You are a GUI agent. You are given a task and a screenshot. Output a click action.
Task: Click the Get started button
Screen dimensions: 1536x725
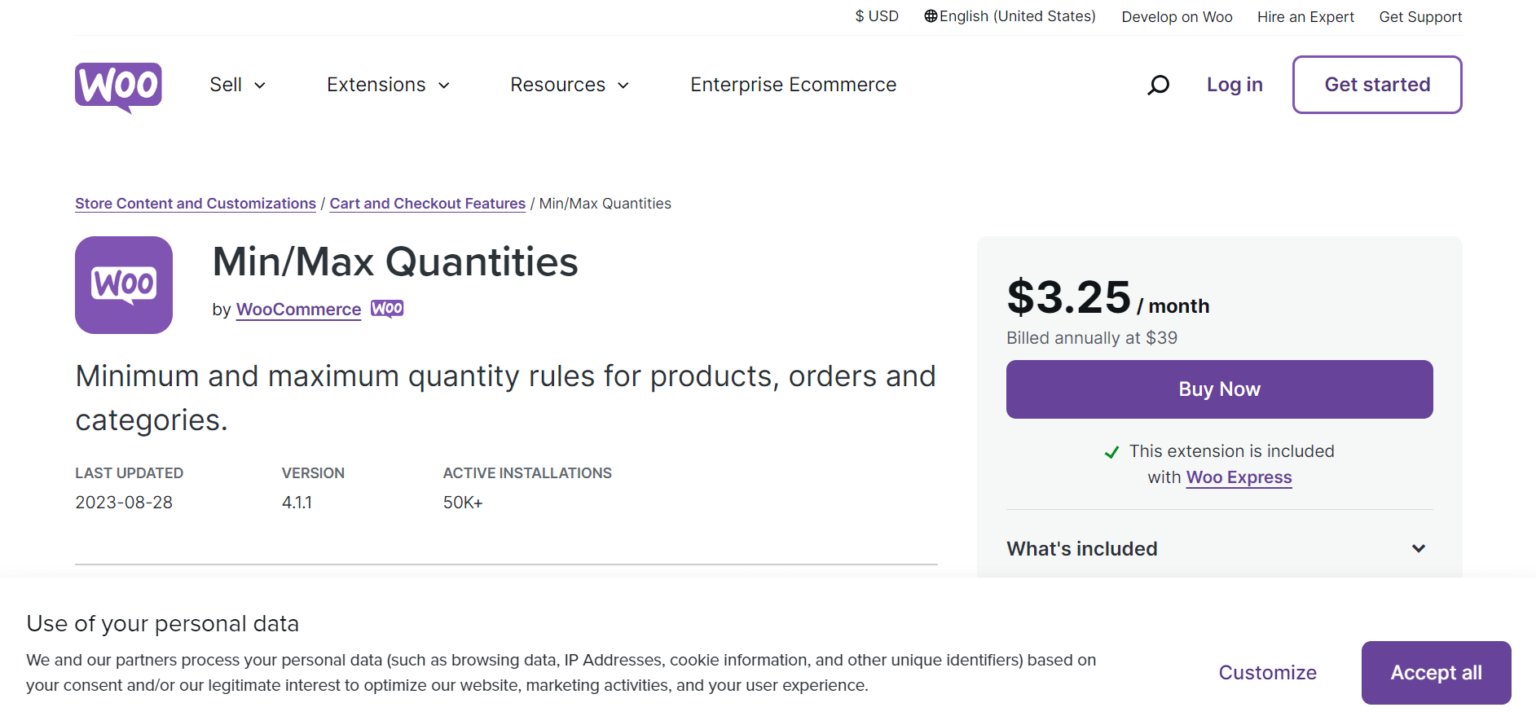coord(1377,84)
